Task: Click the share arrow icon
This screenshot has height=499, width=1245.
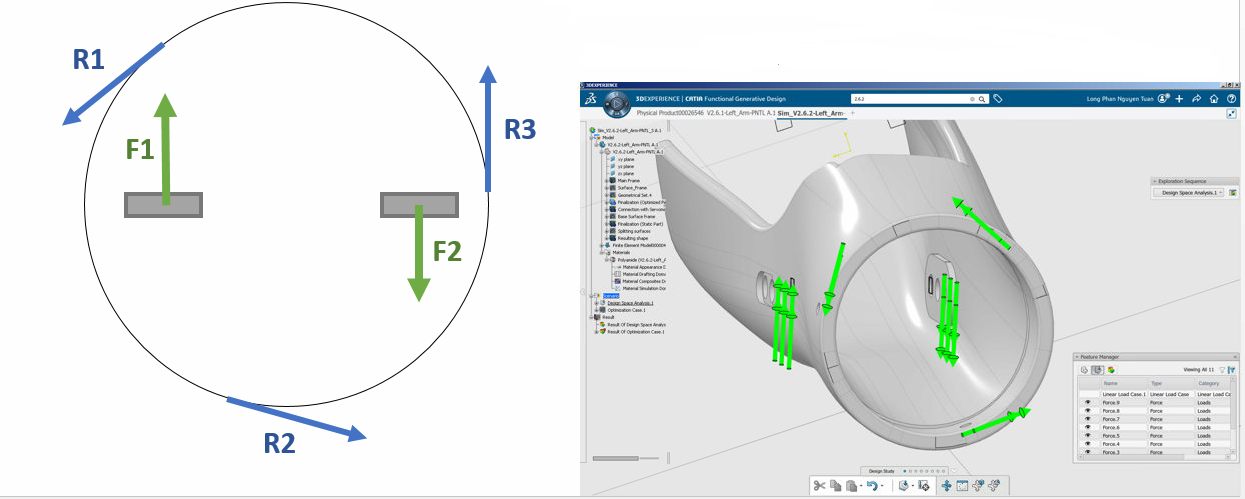Action: pos(1196,99)
